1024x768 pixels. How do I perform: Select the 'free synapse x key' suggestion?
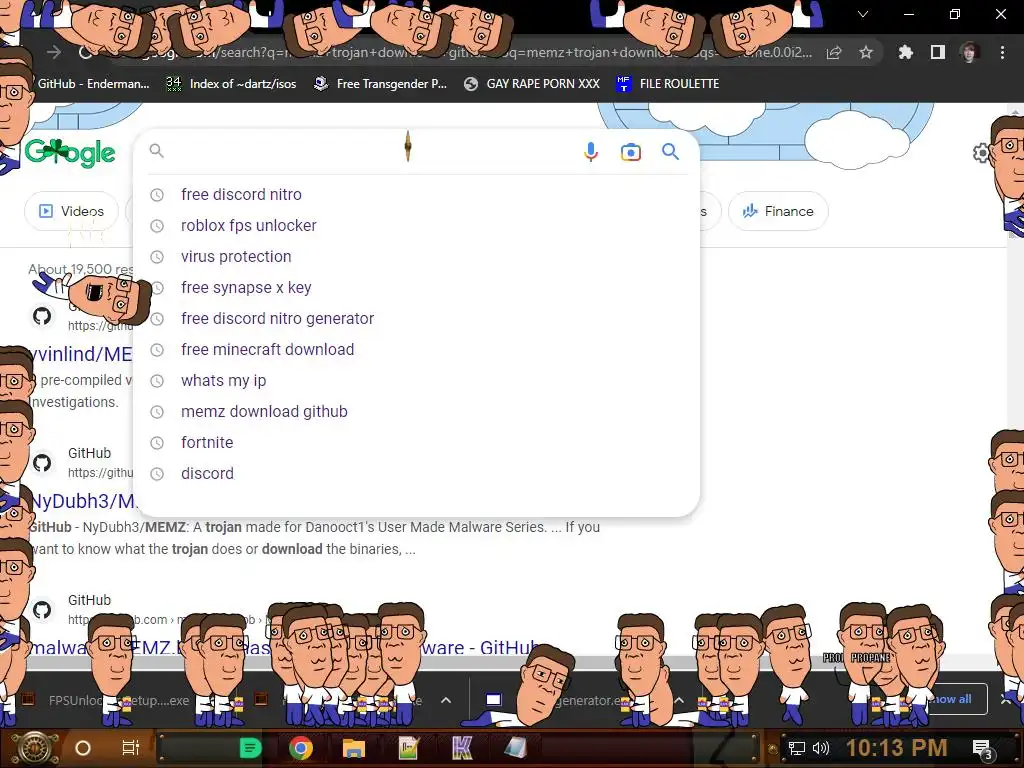416,287
